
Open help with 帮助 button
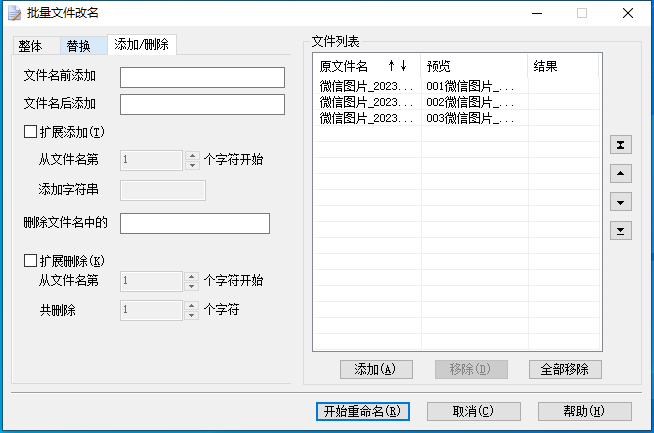pyautogui.click(x=584, y=411)
